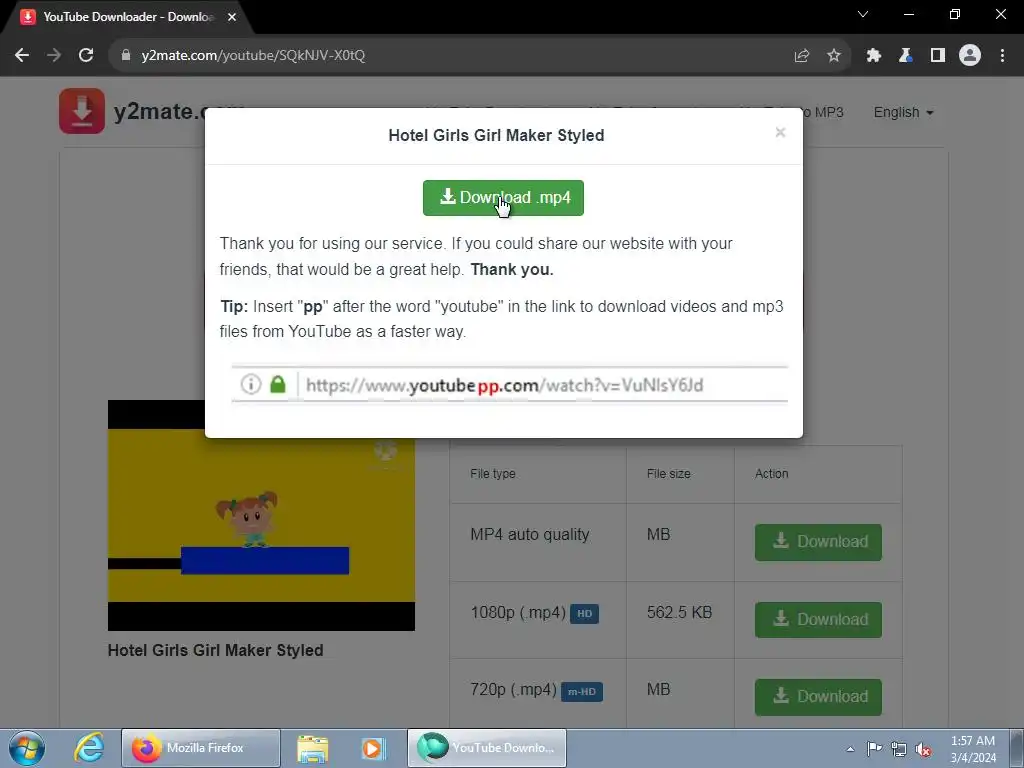Open the Windows Explorer folder taskbar icon
The image size is (1024, 768).
point(313,748)
